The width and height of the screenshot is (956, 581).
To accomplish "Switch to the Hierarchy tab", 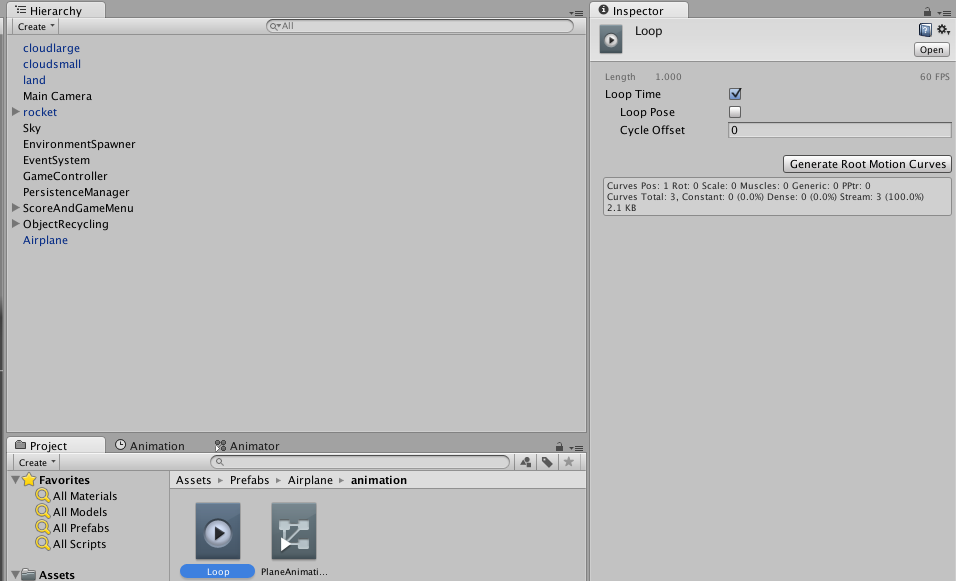I will point(55,10).
